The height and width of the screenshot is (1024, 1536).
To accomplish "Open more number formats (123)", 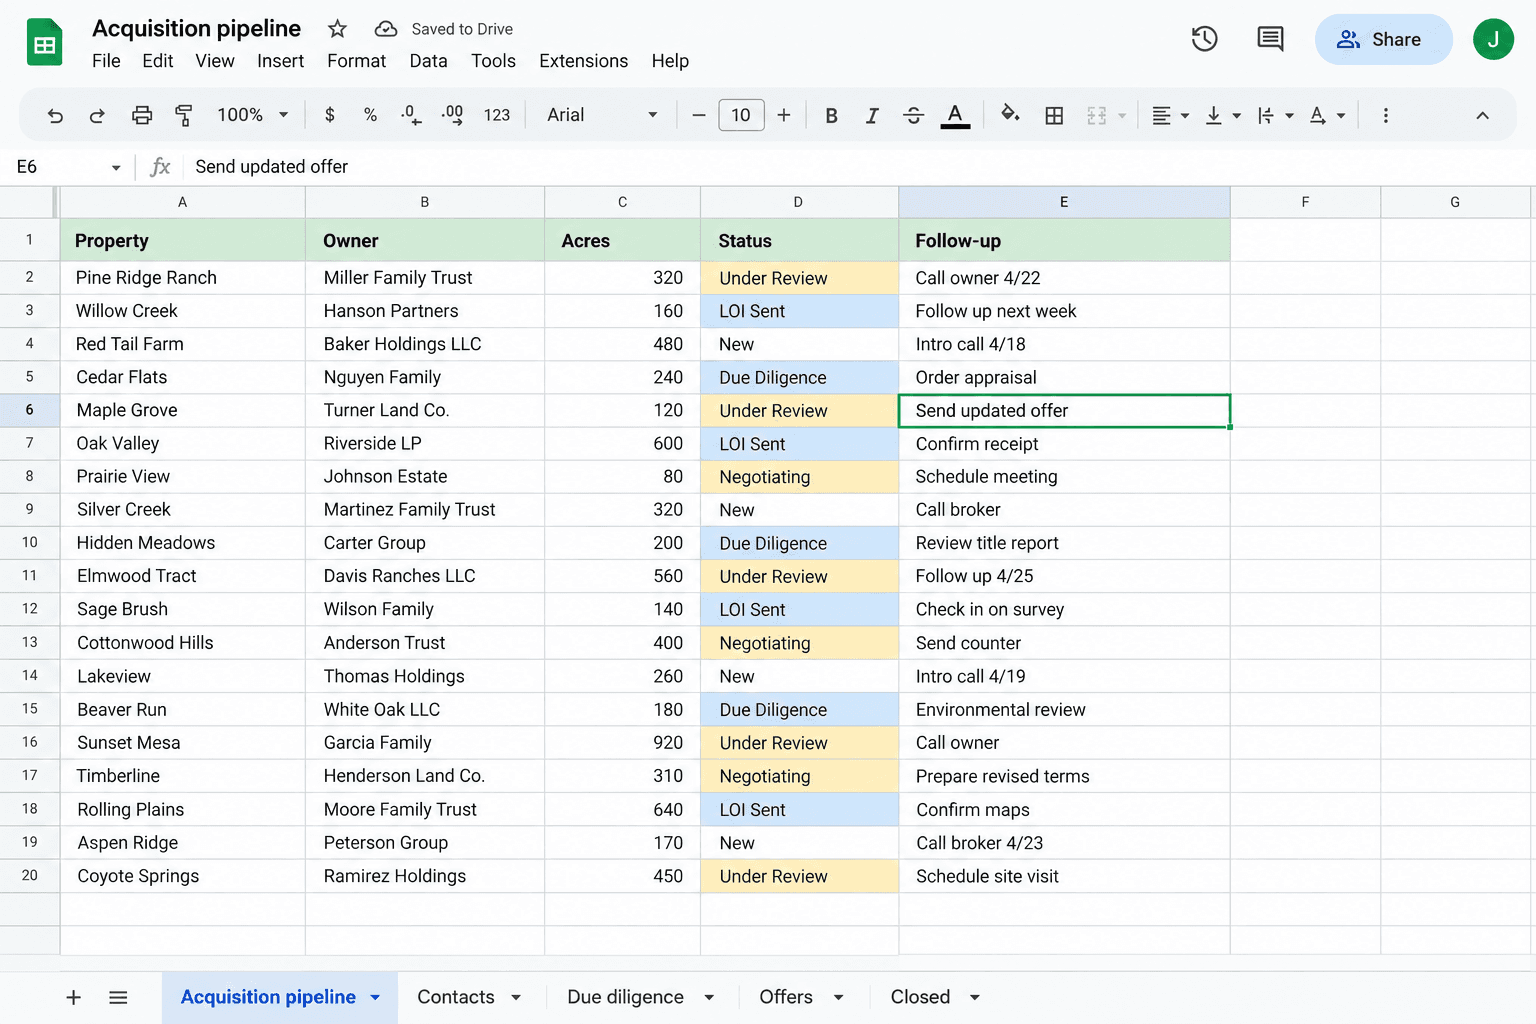I will coord(497,115).
